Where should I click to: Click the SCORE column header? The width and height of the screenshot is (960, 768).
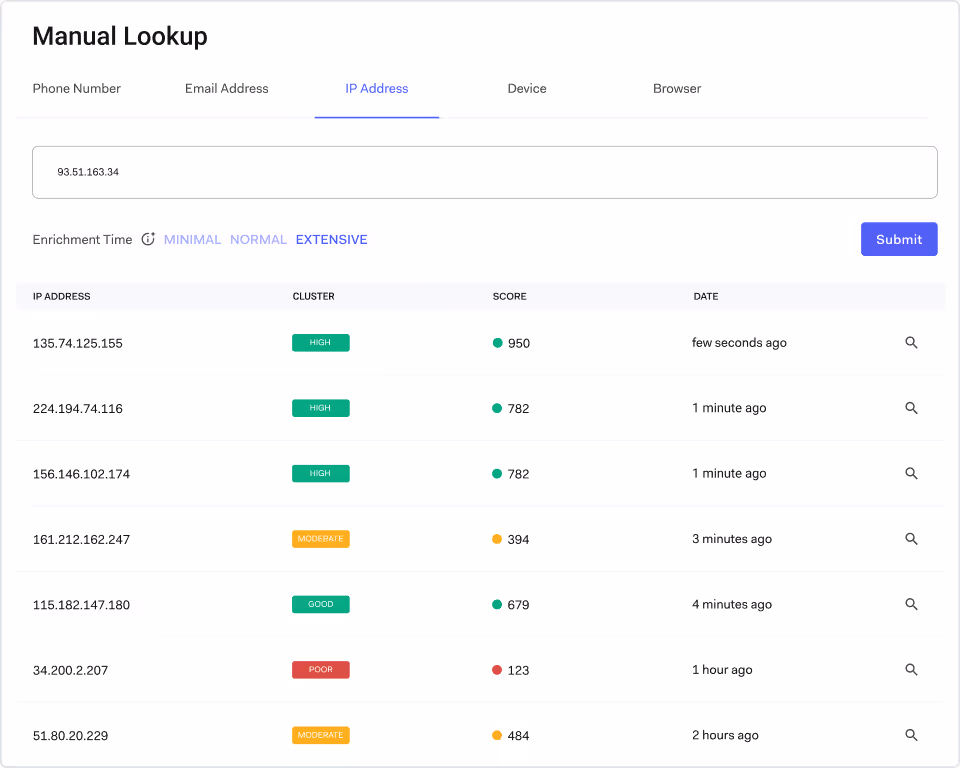coord(509,296)
